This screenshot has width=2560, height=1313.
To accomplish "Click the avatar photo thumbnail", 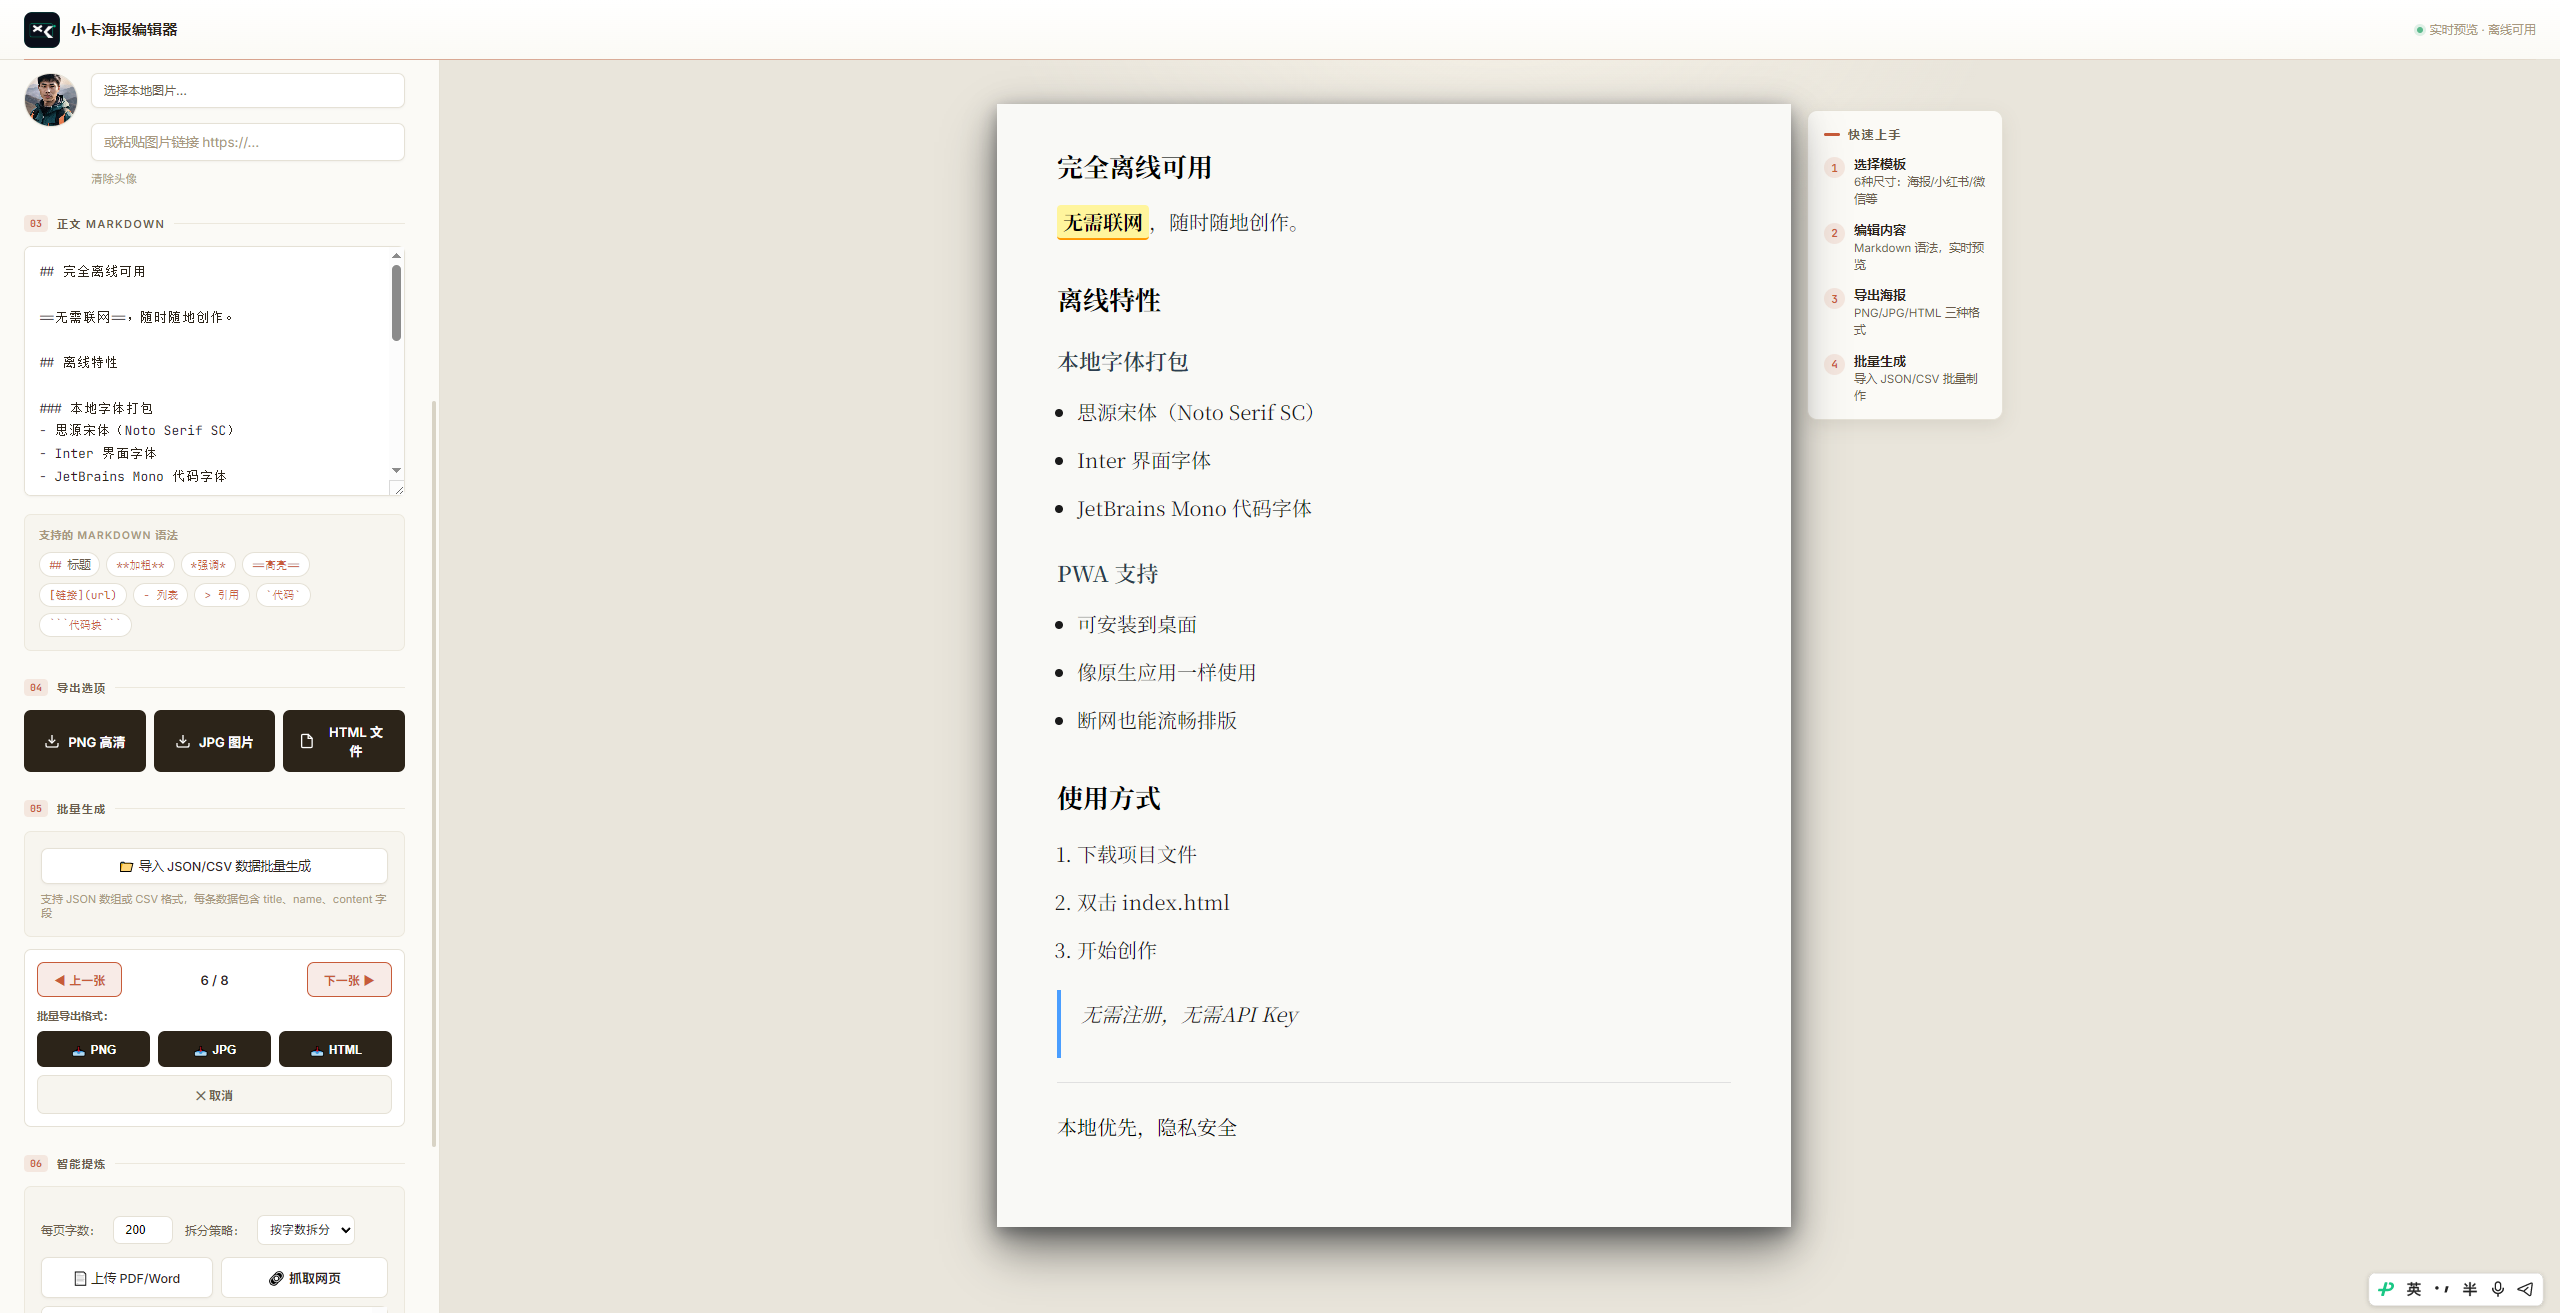I will [x=51, y=100].
